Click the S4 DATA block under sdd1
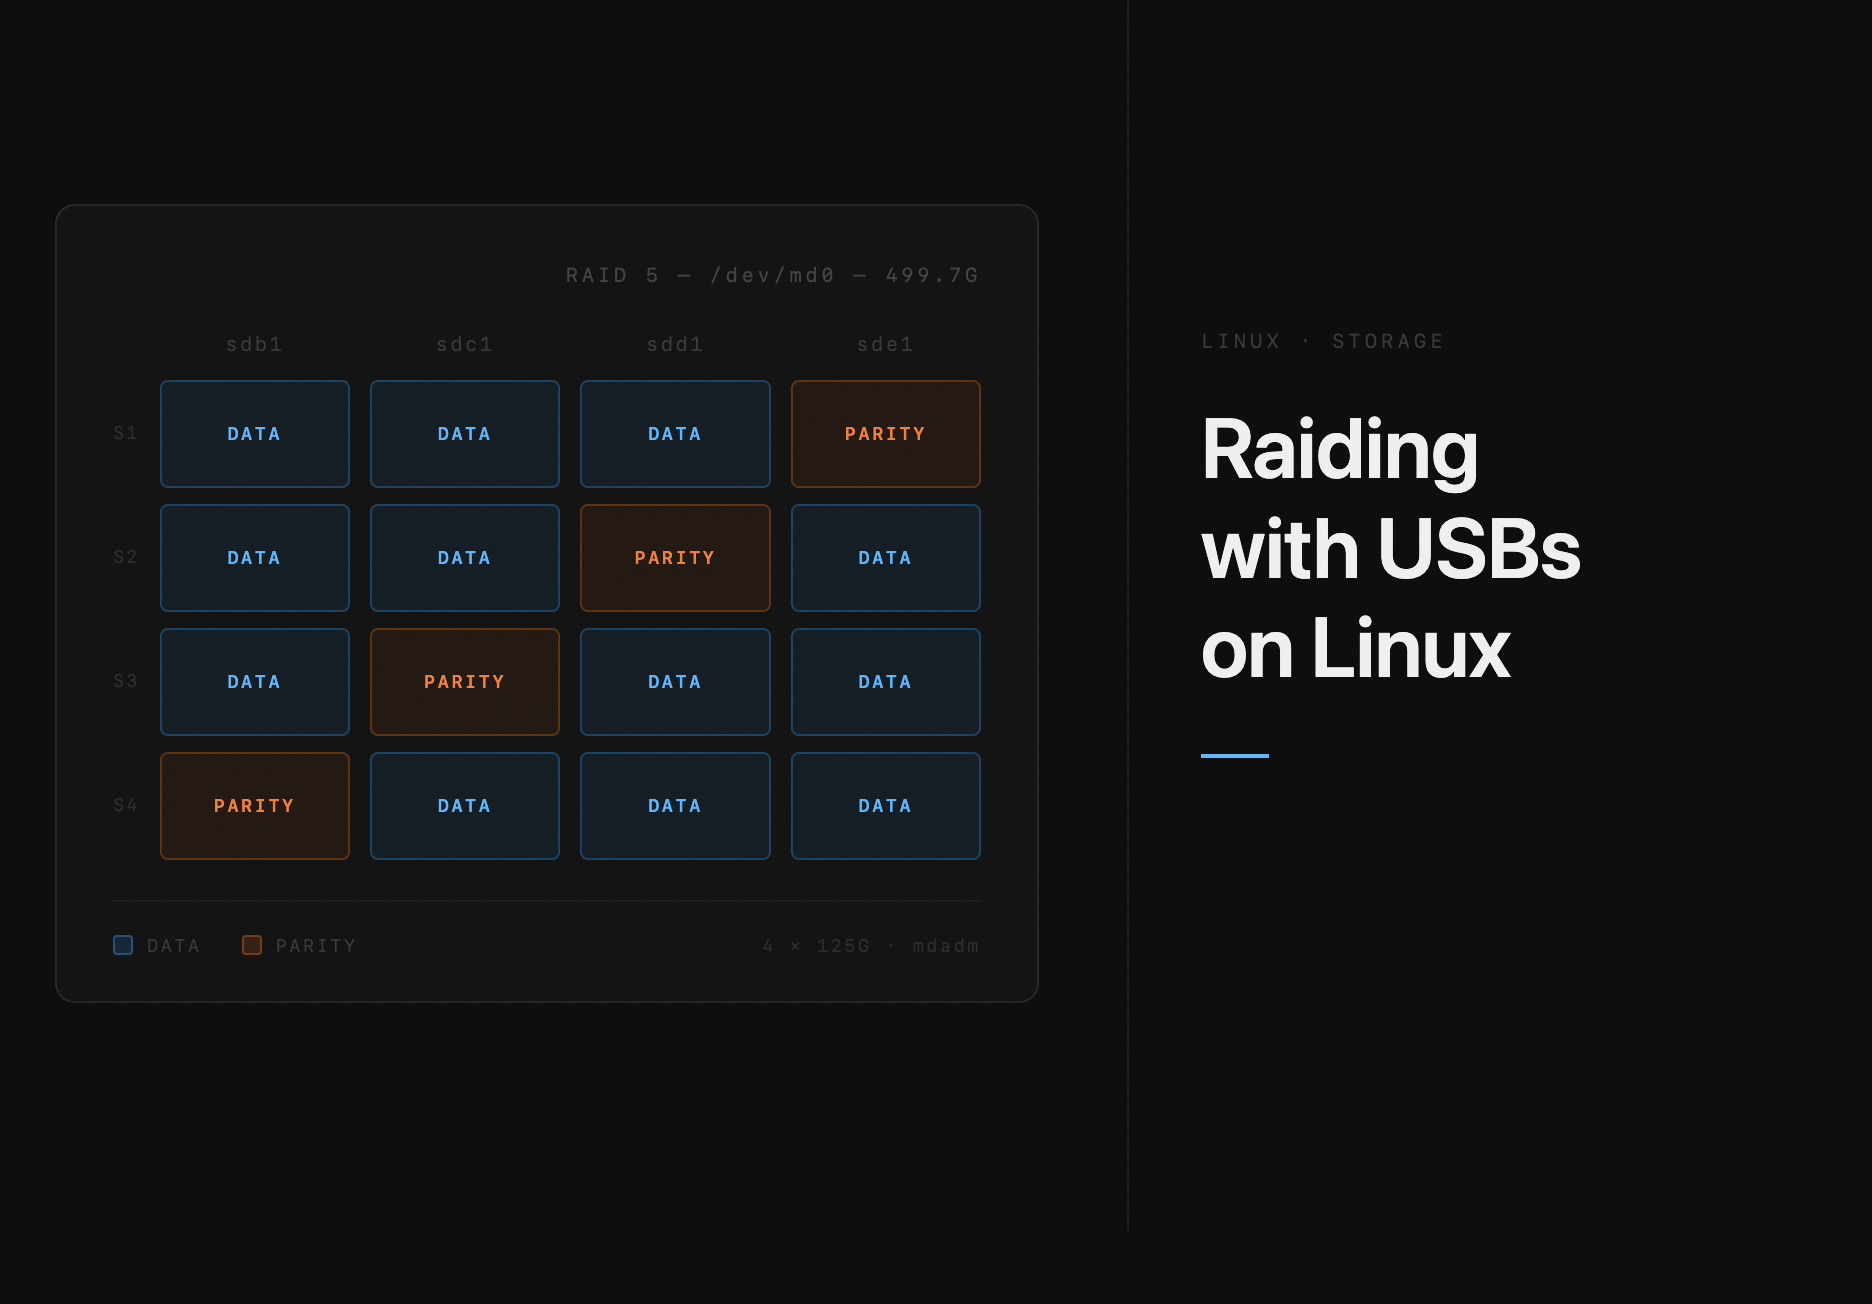This screenshot has width=1872, height=1304. [675, 806]
